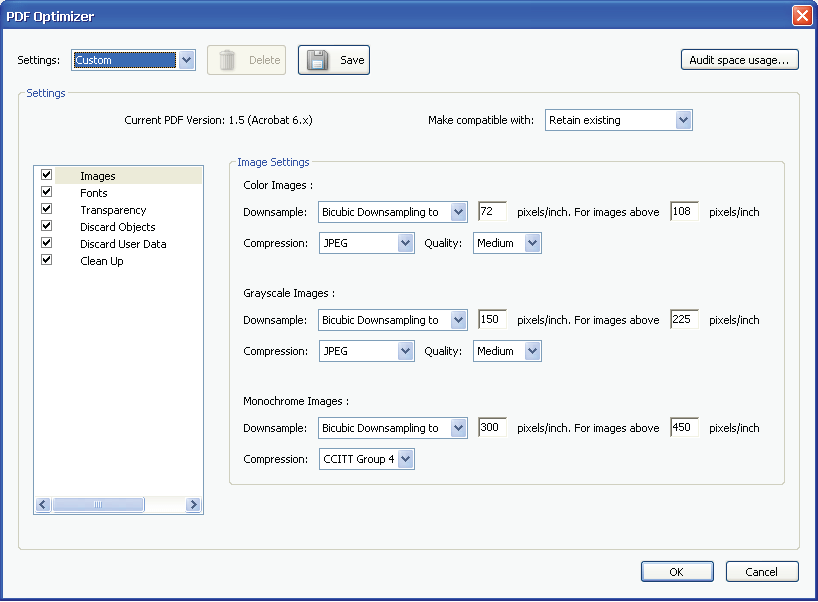The image size is (818, 602).
Task: Click Color Images downsample 72 field
Action: pyautogui.click(x=492, y=212)
